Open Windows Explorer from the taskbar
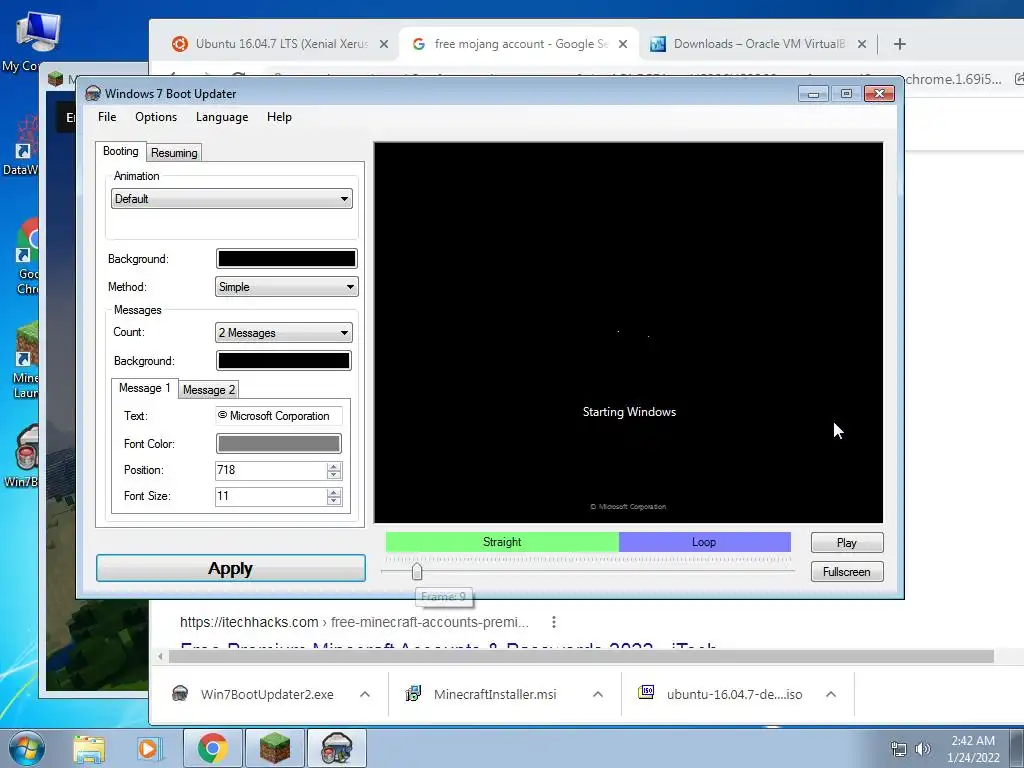This screenshot has width=1024, height=768. pyautogui.click(x=89, y=748)
